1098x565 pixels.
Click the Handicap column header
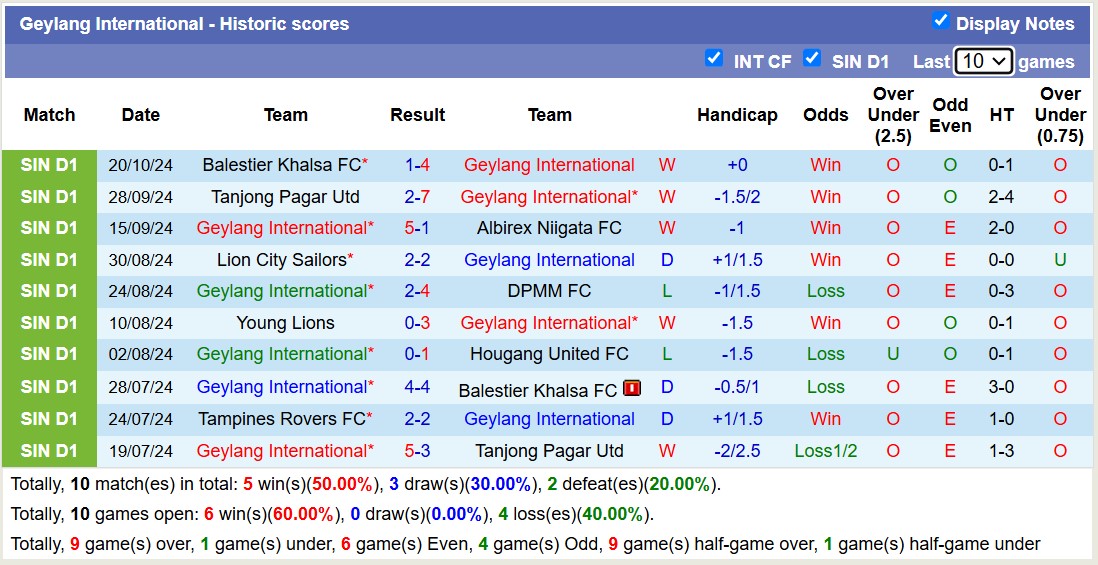click(x=737, y=115)
